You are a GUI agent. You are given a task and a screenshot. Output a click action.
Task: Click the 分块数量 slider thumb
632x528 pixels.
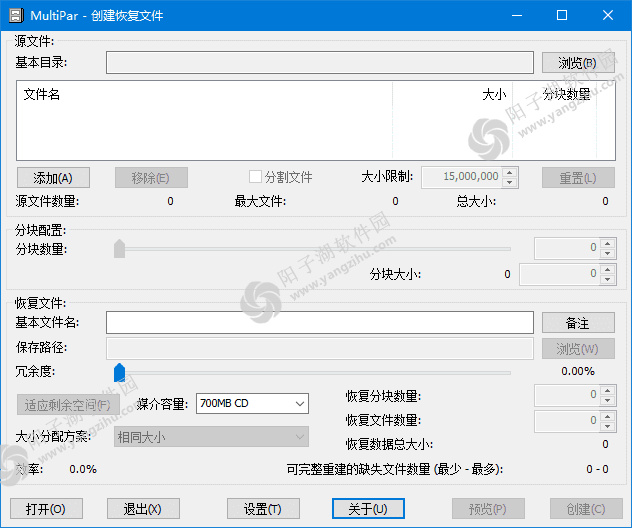[119, 248]
